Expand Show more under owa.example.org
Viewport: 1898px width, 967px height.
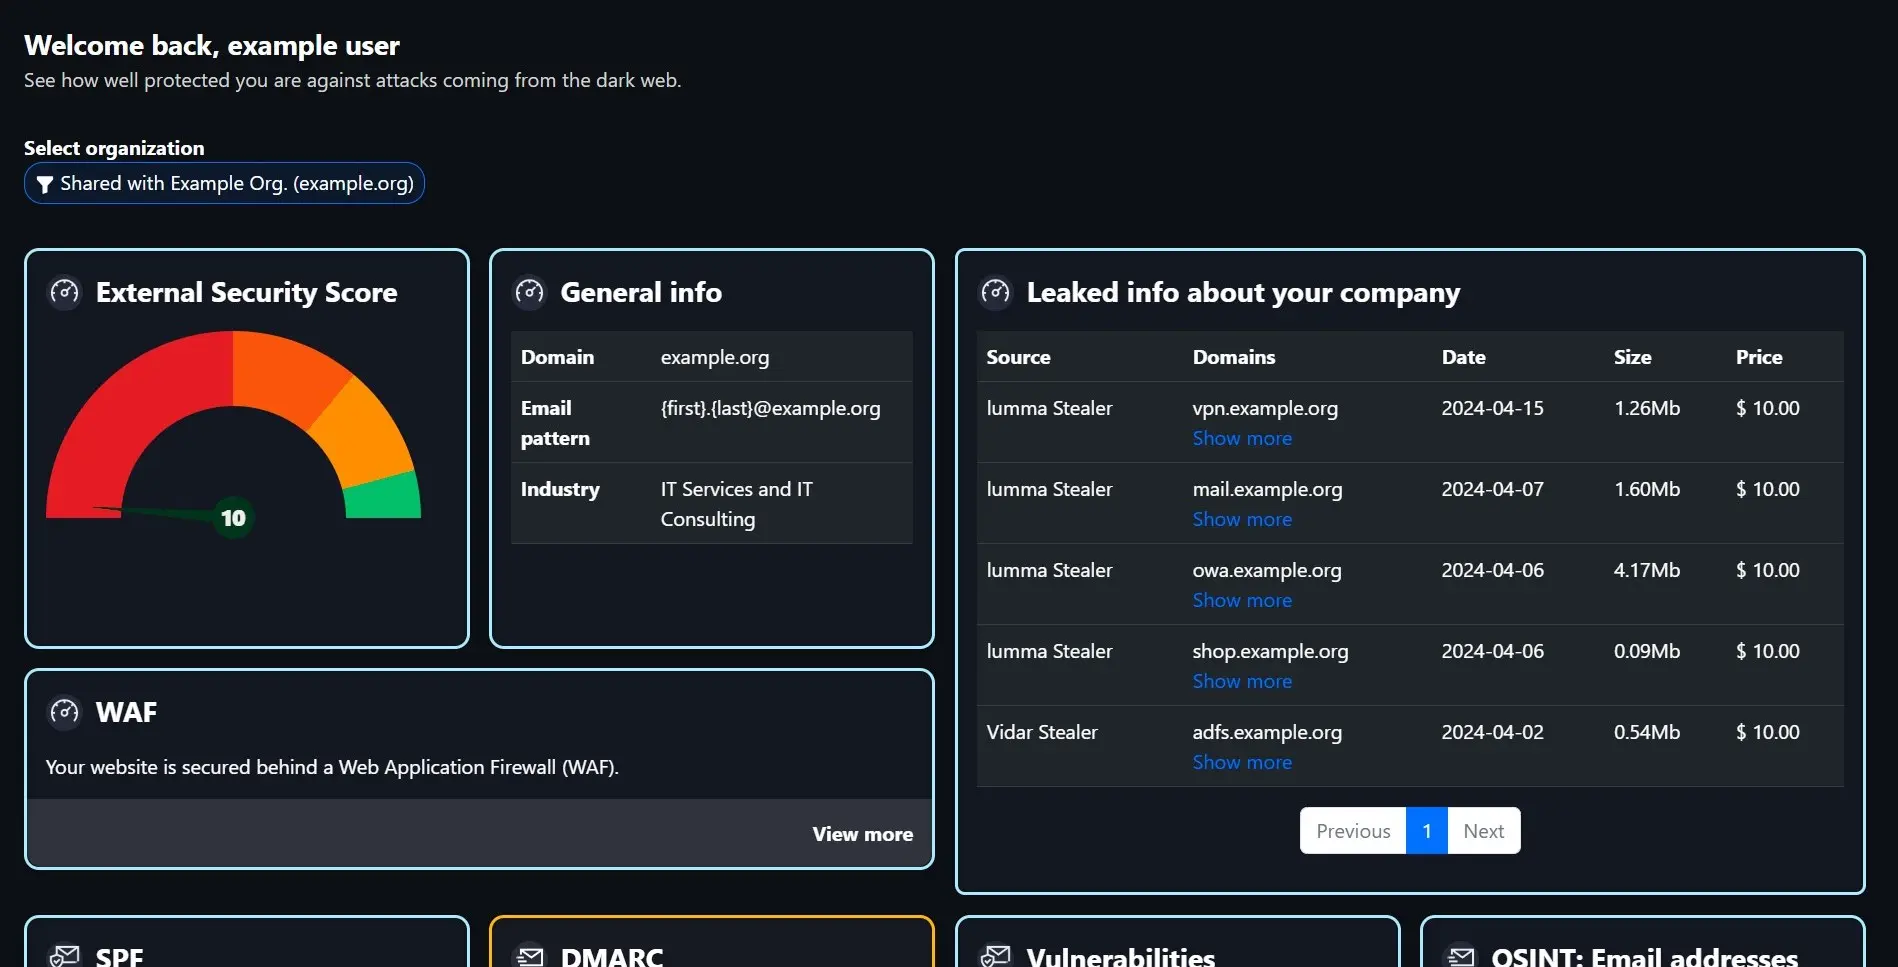pos(1241,600)
